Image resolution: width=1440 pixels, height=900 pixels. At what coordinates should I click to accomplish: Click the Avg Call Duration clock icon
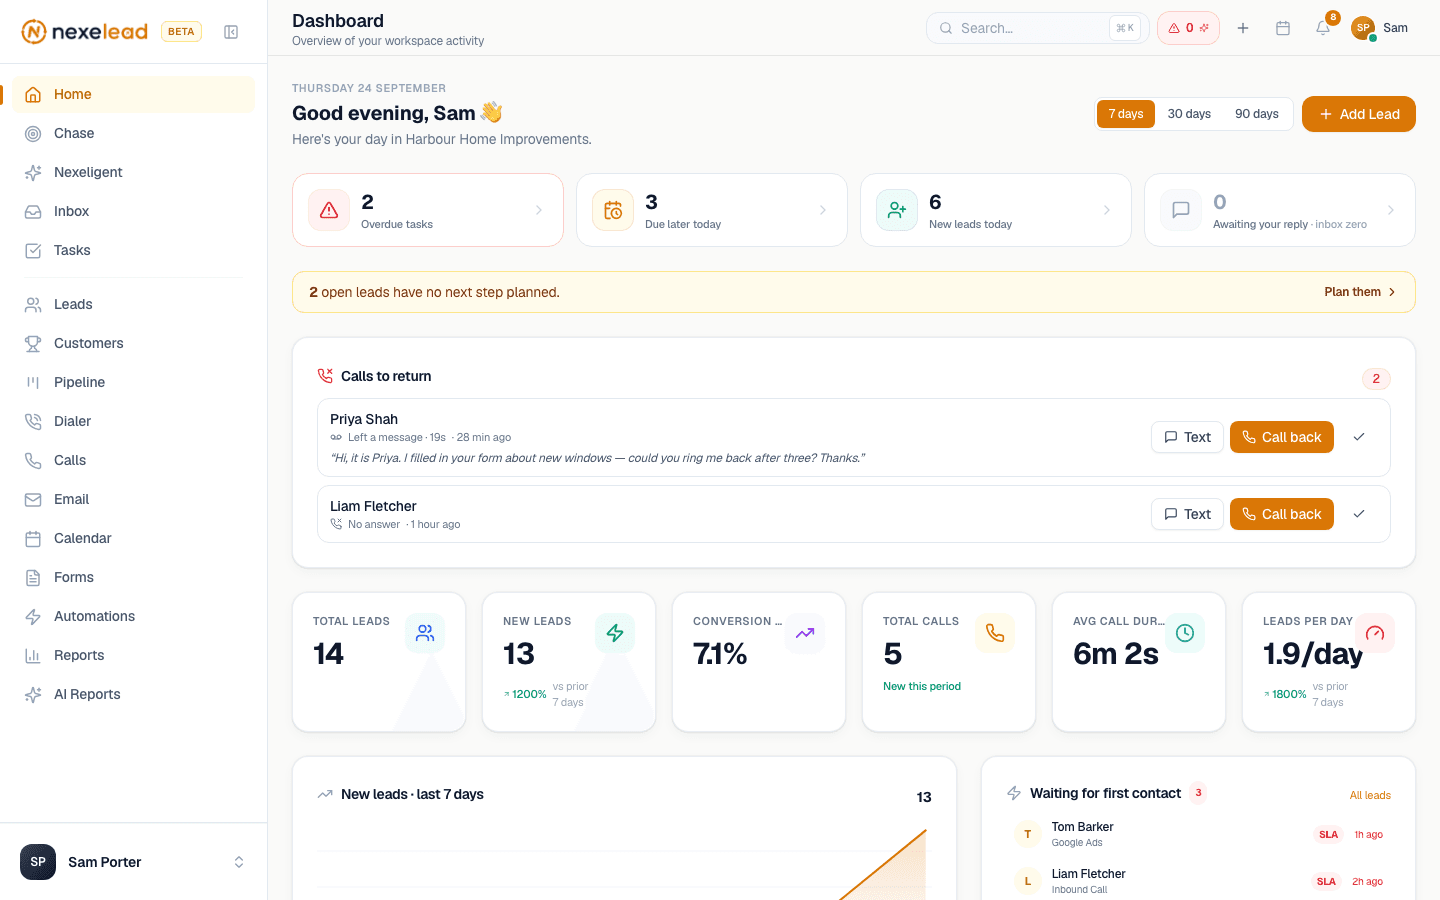(x=1185, y=633)
